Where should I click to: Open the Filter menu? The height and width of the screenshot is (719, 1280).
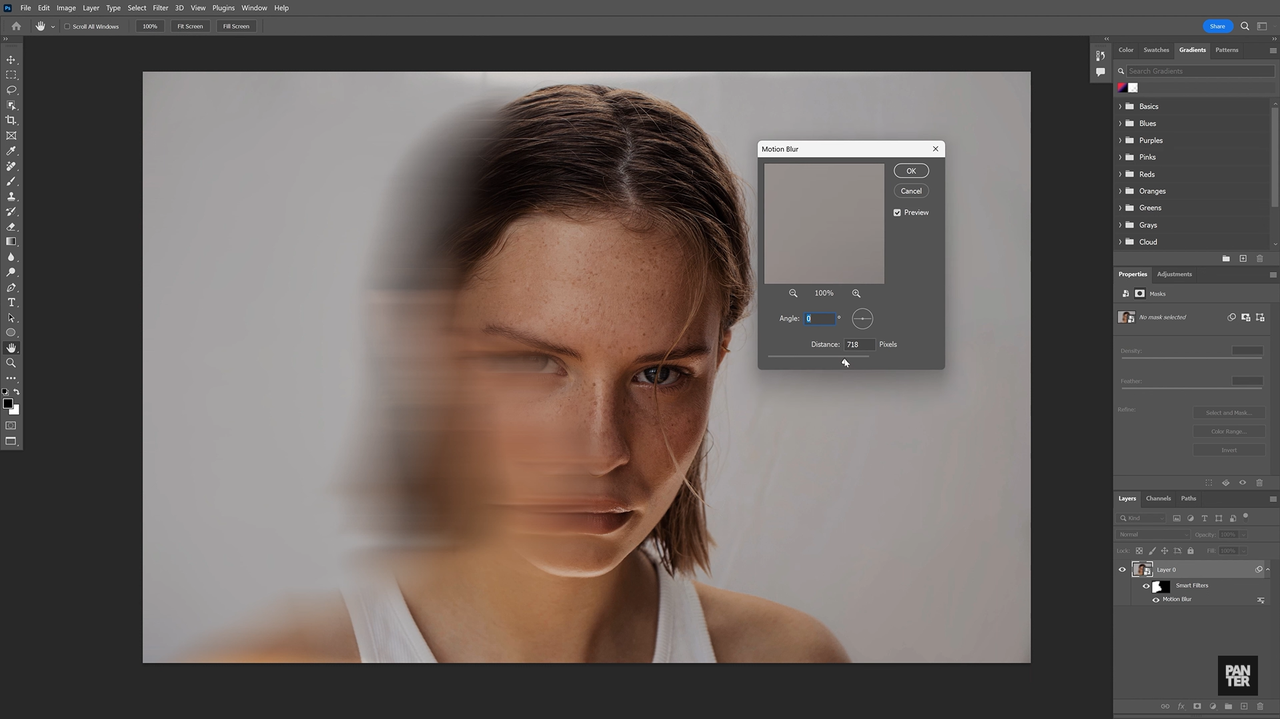point(160,8)
